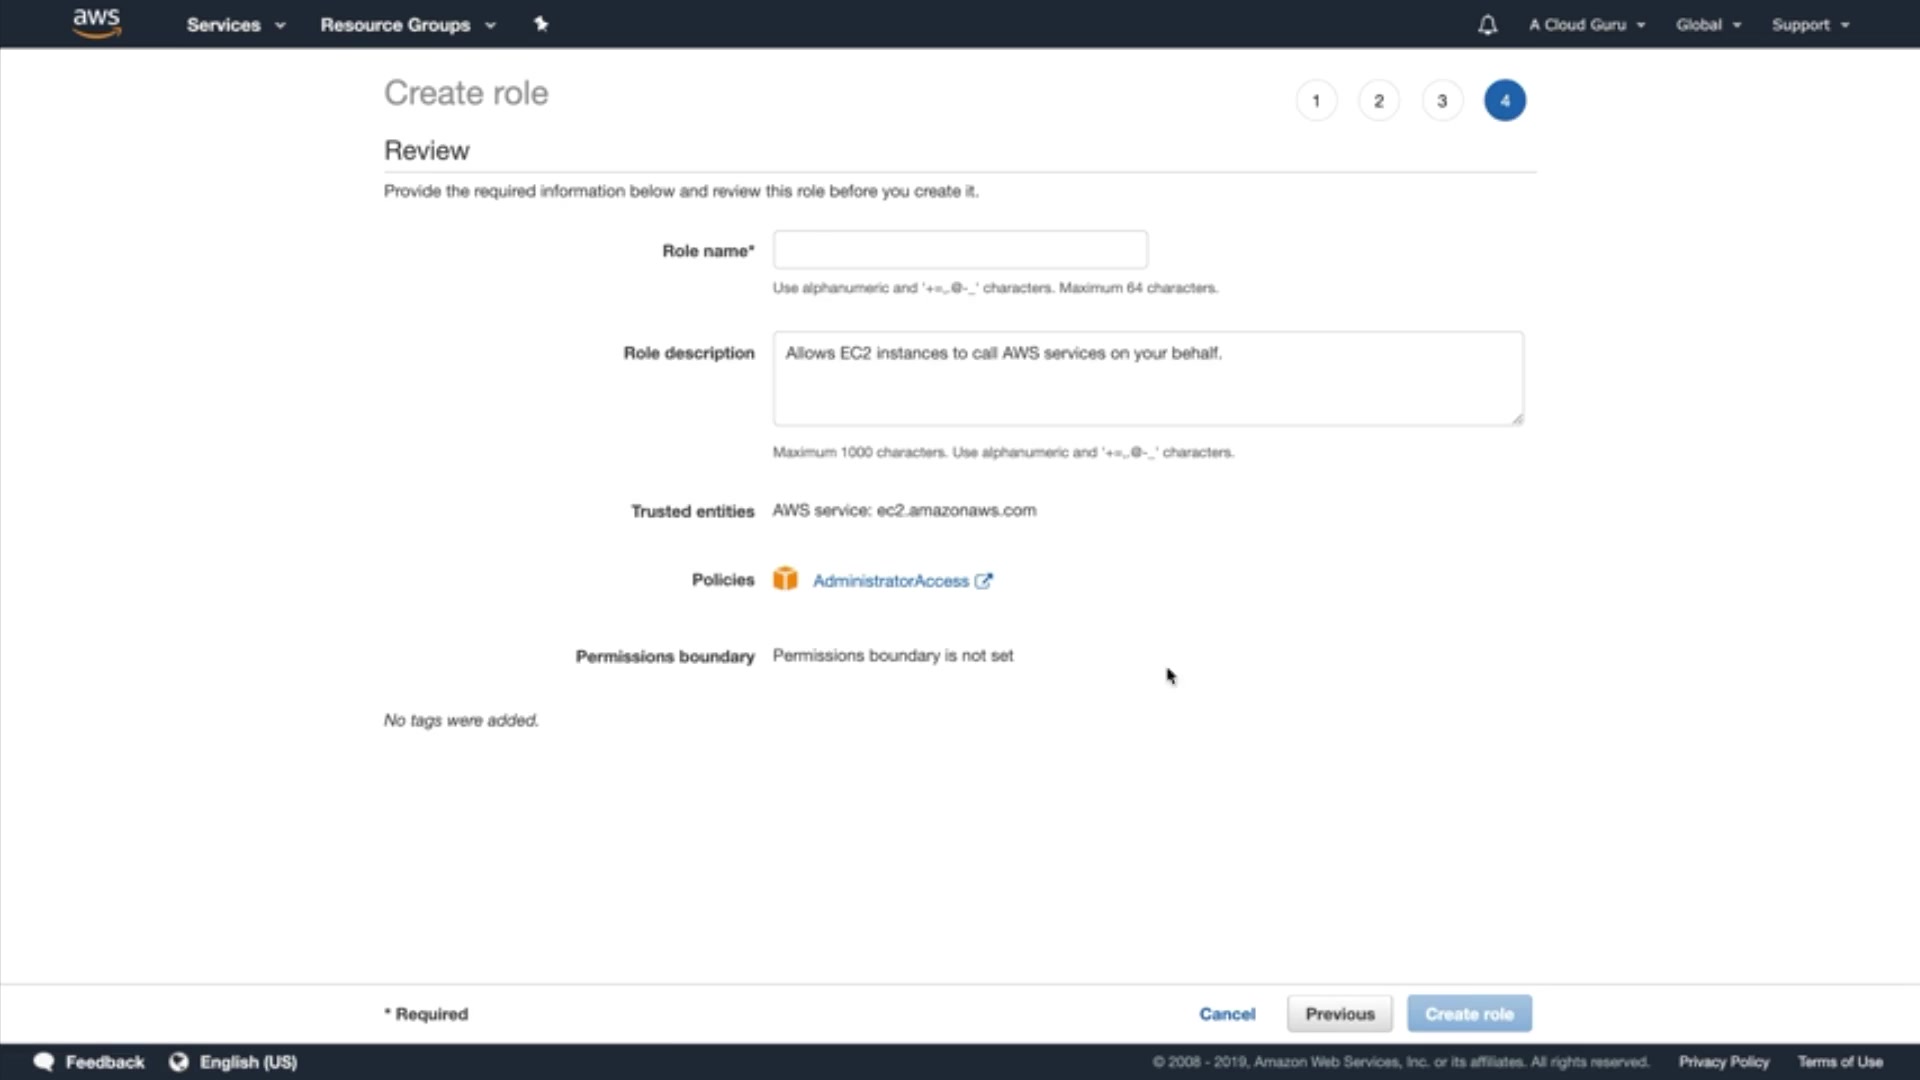Image resolution: width=1920 pixels, height=1080 pixels.
Task: Open the Global region dropdown
Action: coord(1708,25)
